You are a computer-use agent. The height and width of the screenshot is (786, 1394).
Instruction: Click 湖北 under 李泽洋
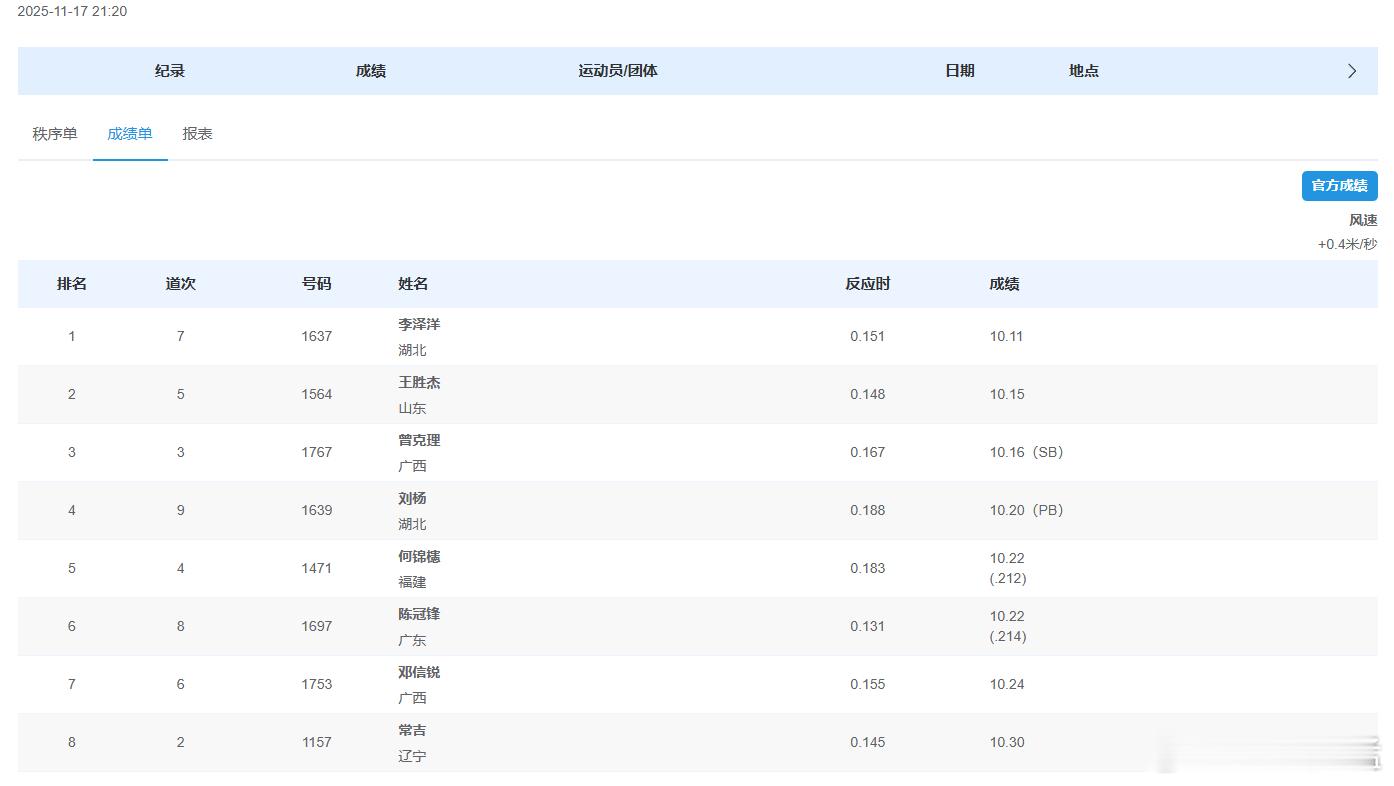click(412, 350)
